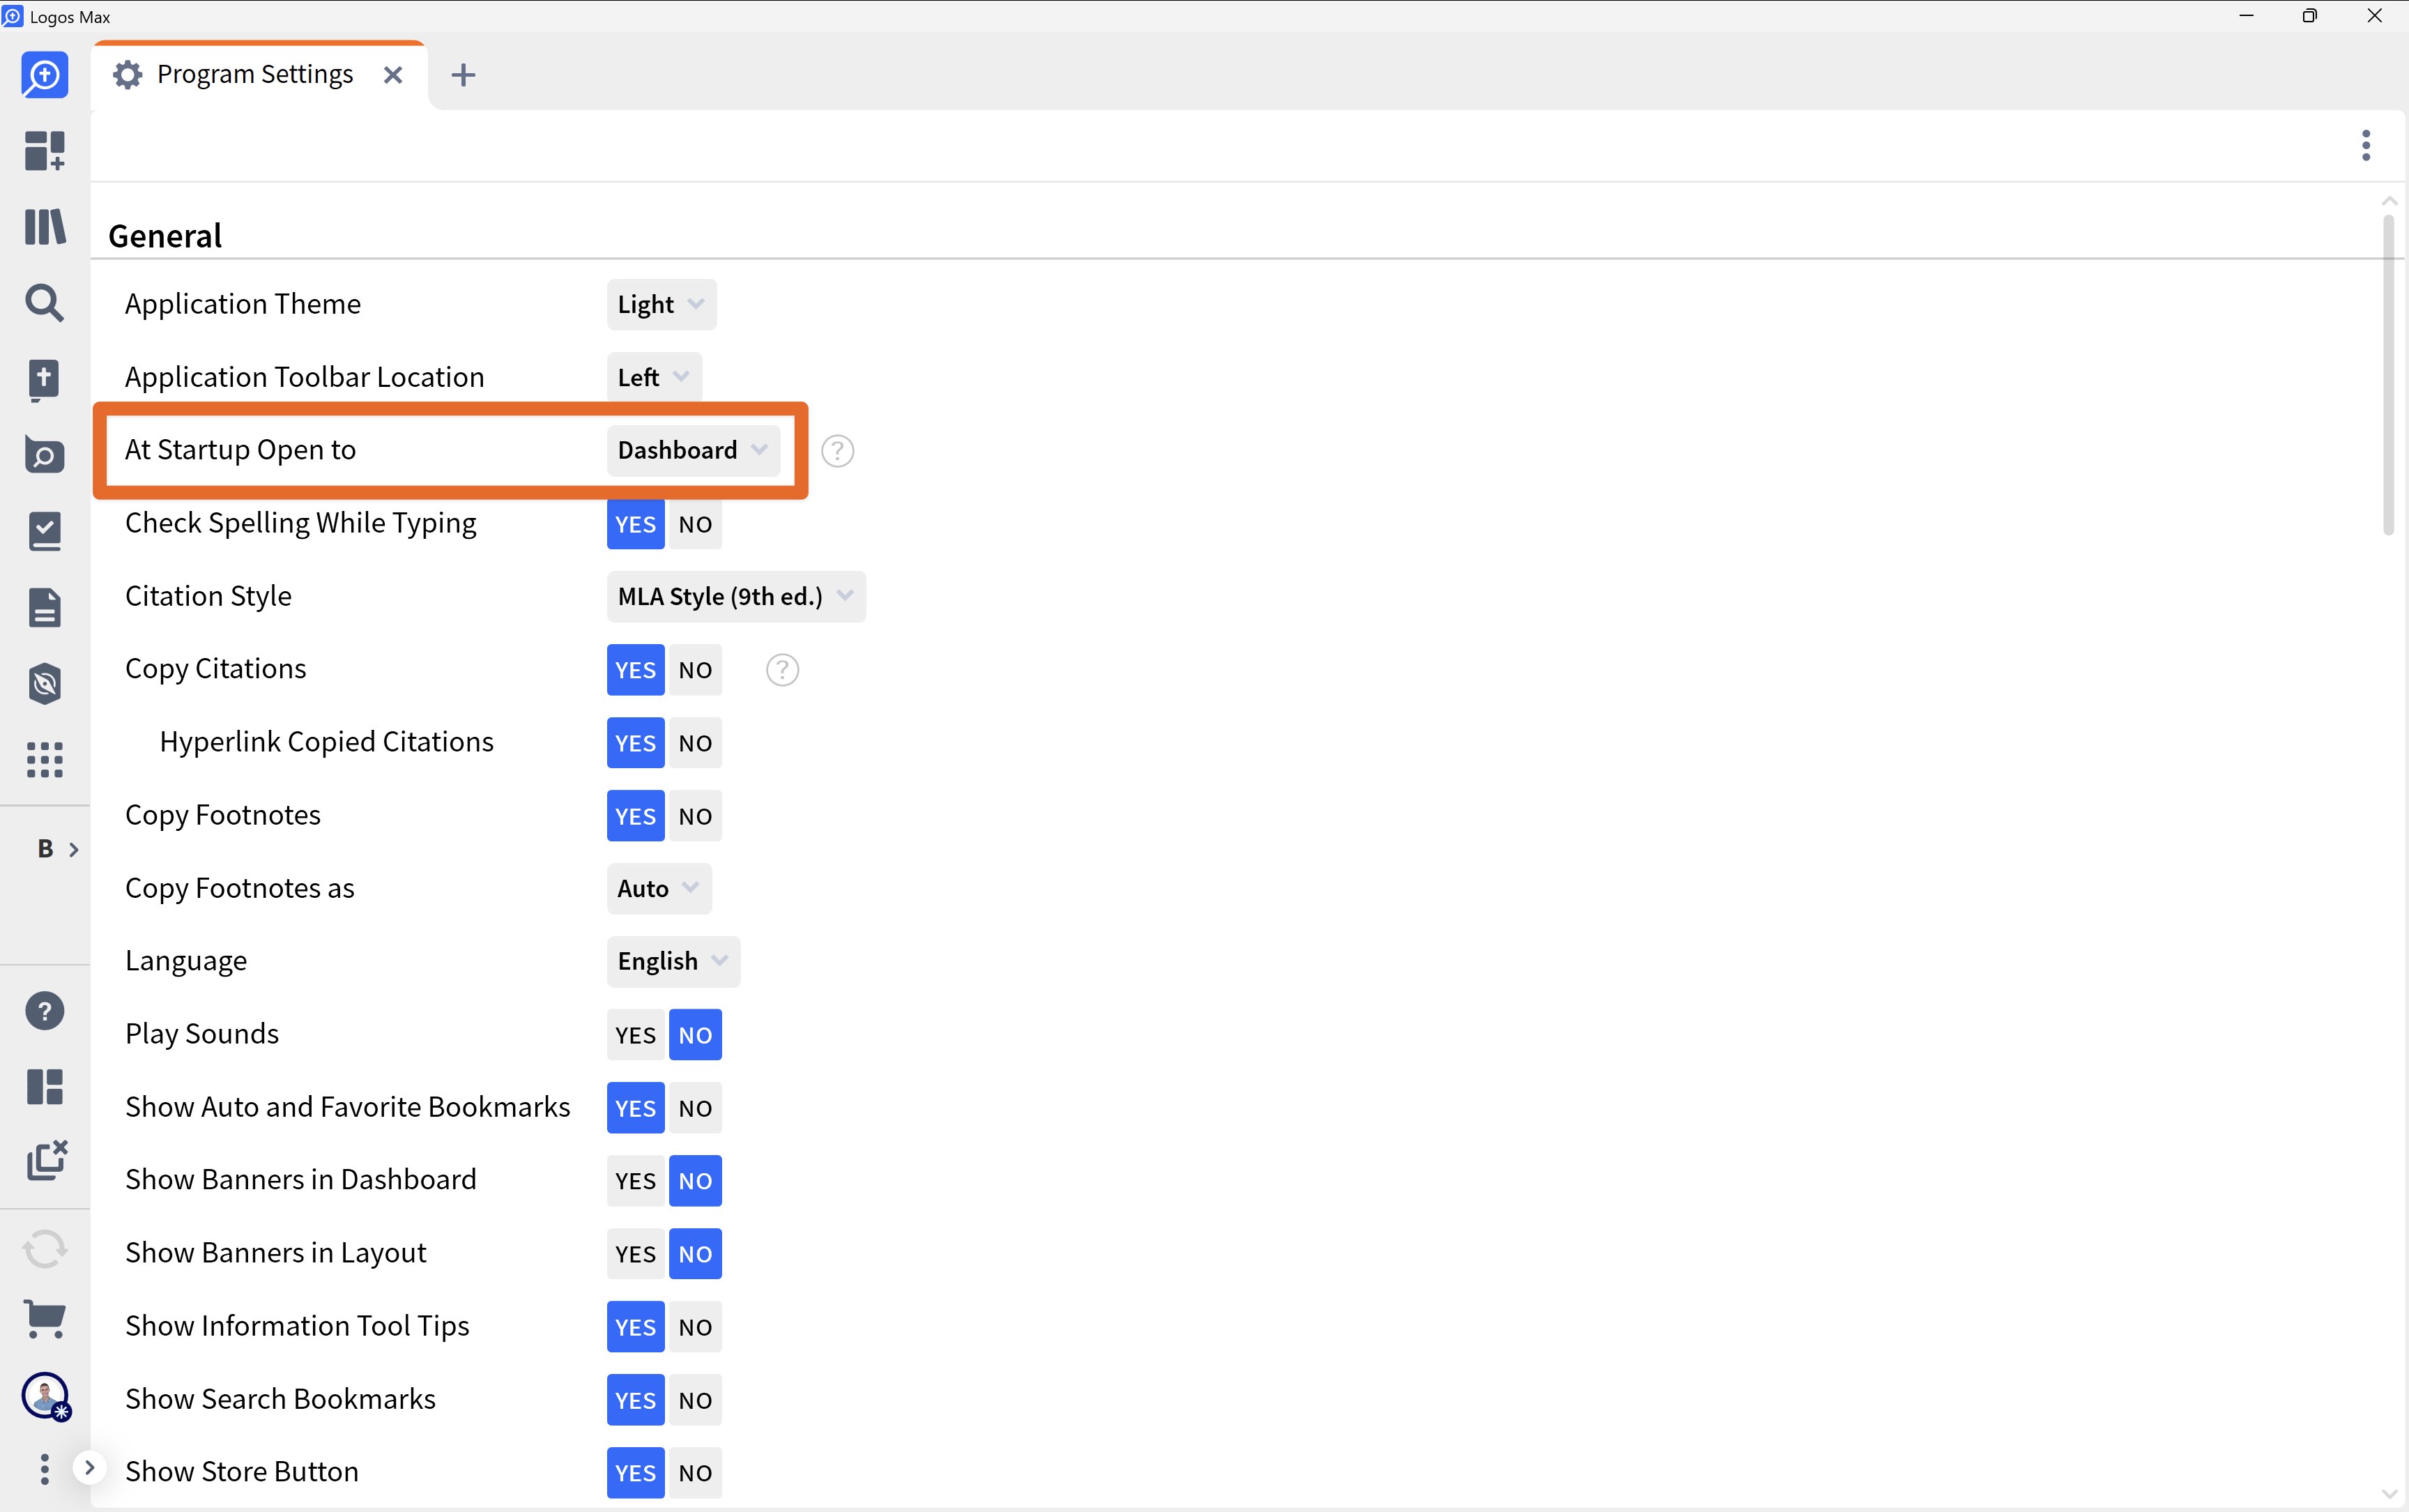Open the nine-dot Tools grid icon
2409x1512 pixels.
(x=45, y=760)
